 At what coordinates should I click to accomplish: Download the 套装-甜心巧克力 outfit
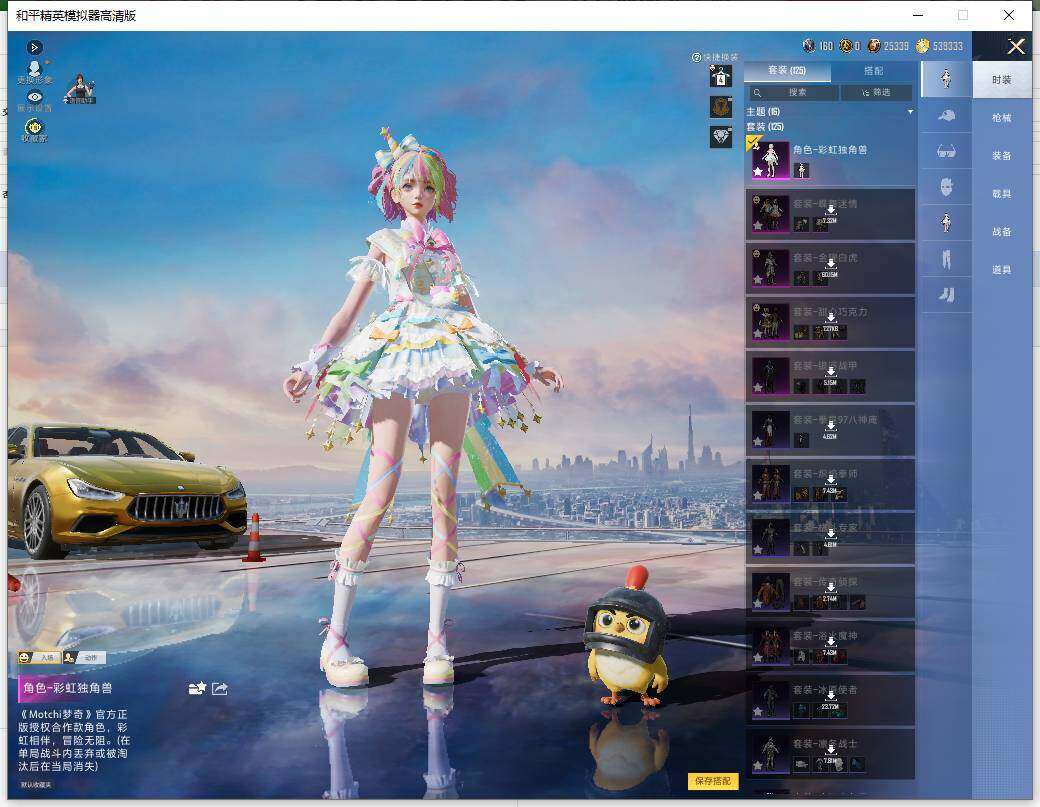coord(830,319)
